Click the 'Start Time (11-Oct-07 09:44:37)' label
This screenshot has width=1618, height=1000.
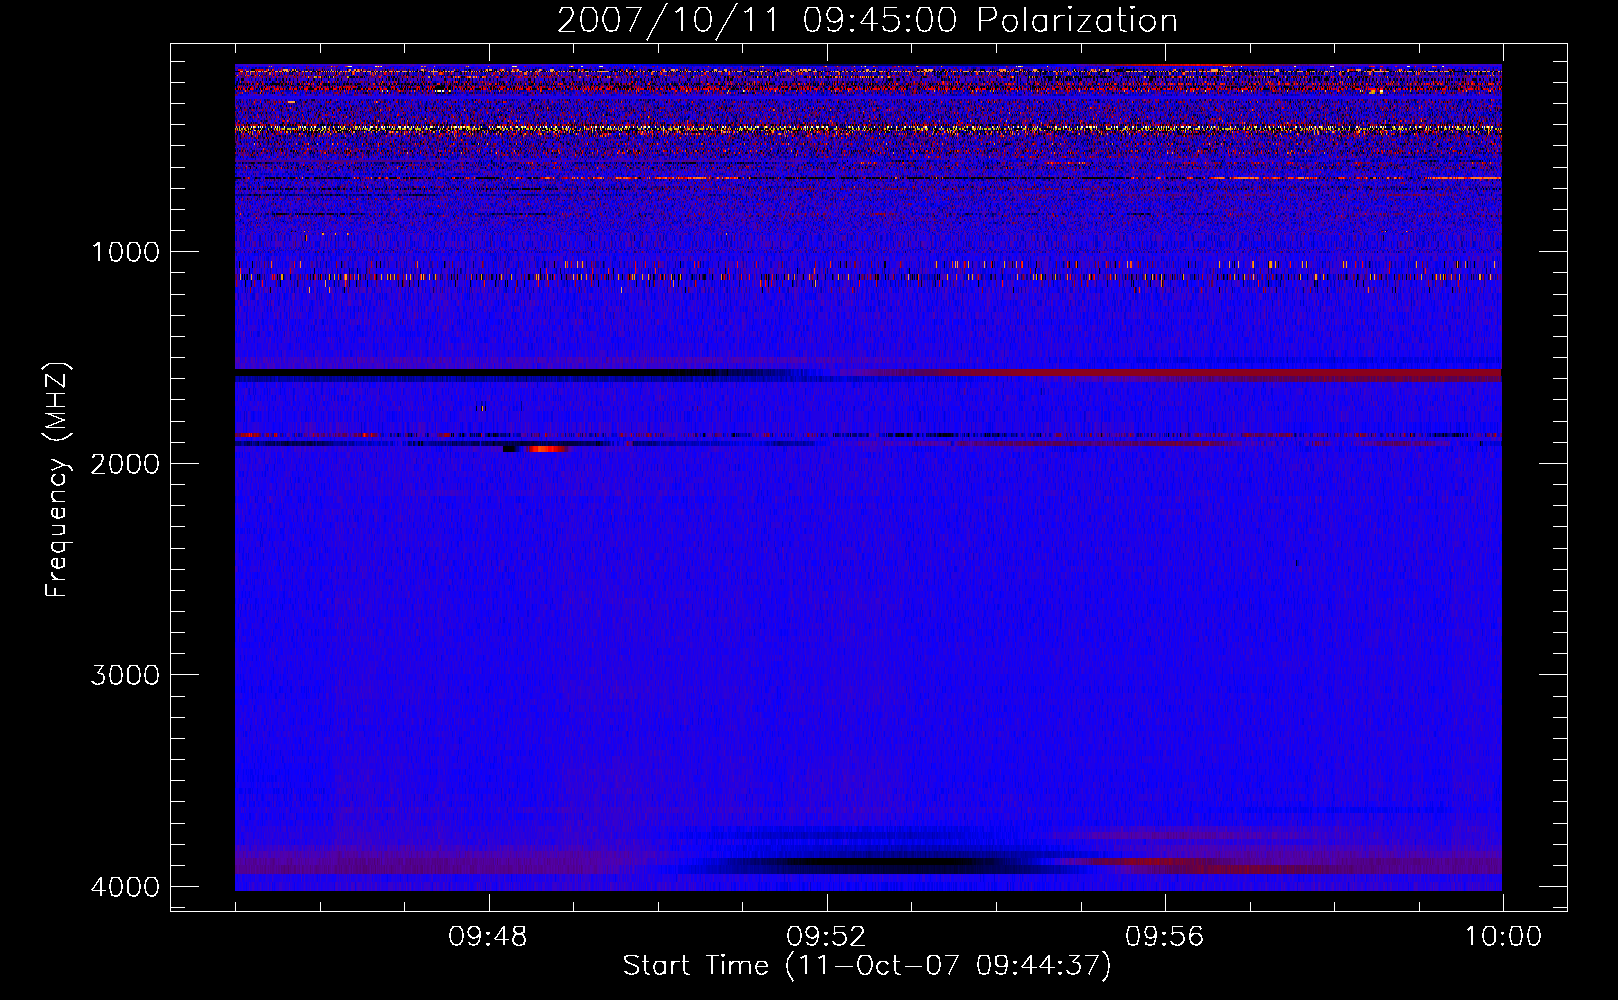click(867, 966)
